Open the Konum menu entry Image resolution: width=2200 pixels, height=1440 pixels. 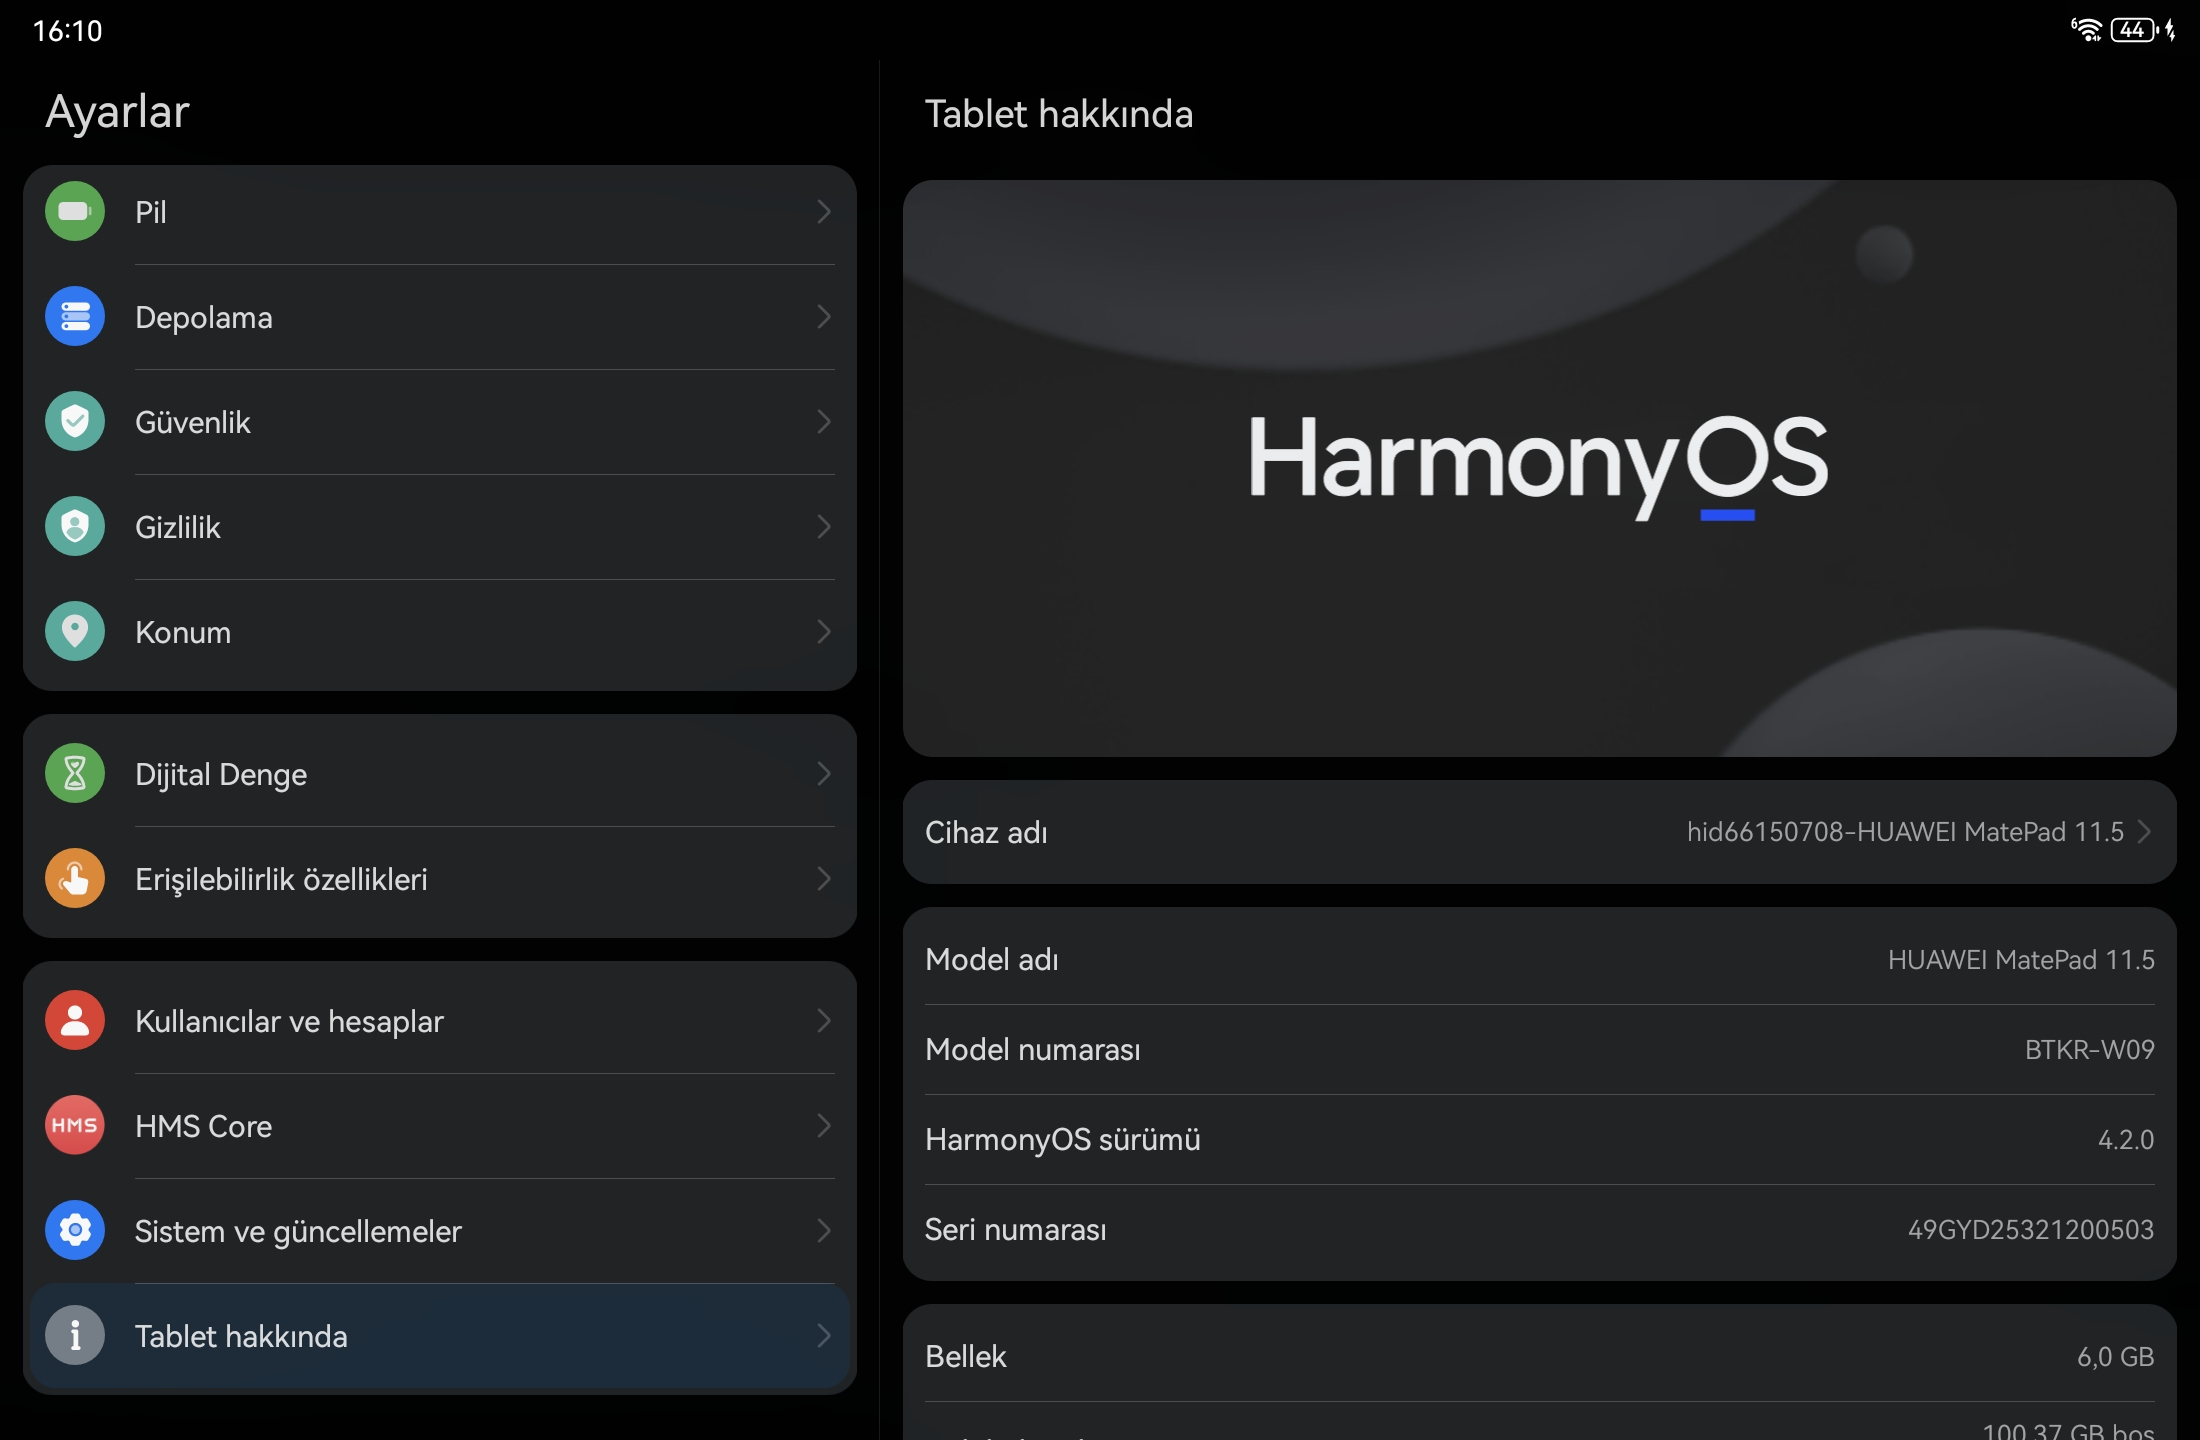point(440,631)
